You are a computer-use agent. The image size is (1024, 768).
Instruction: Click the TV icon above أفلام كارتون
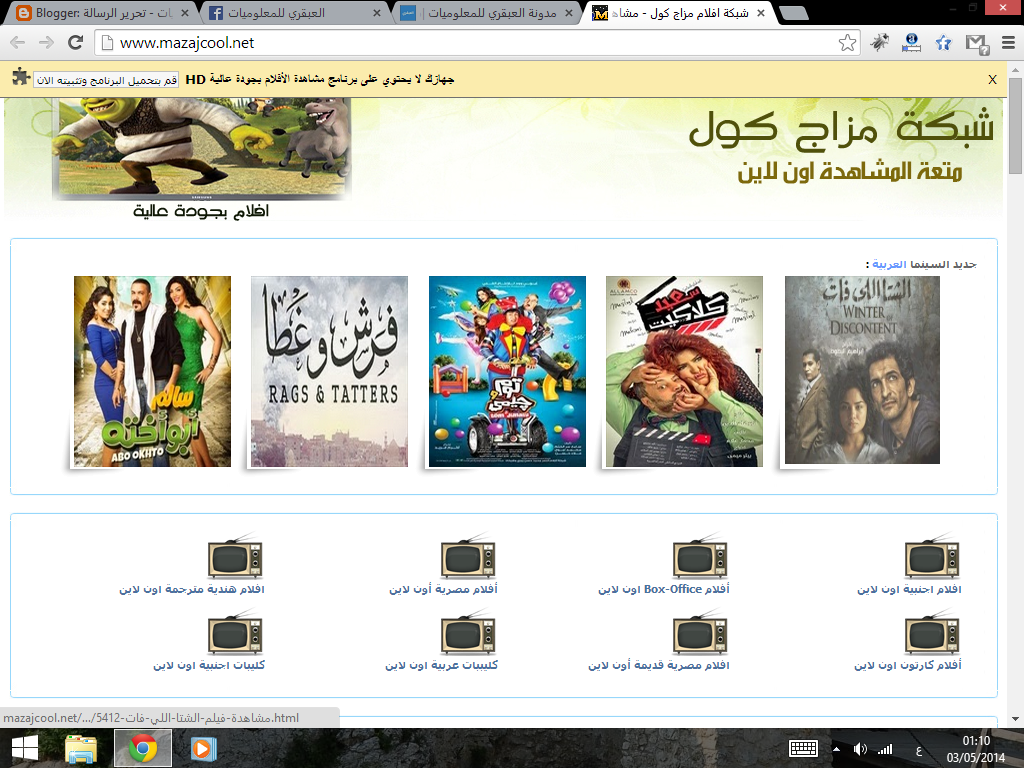pos(932,632)
